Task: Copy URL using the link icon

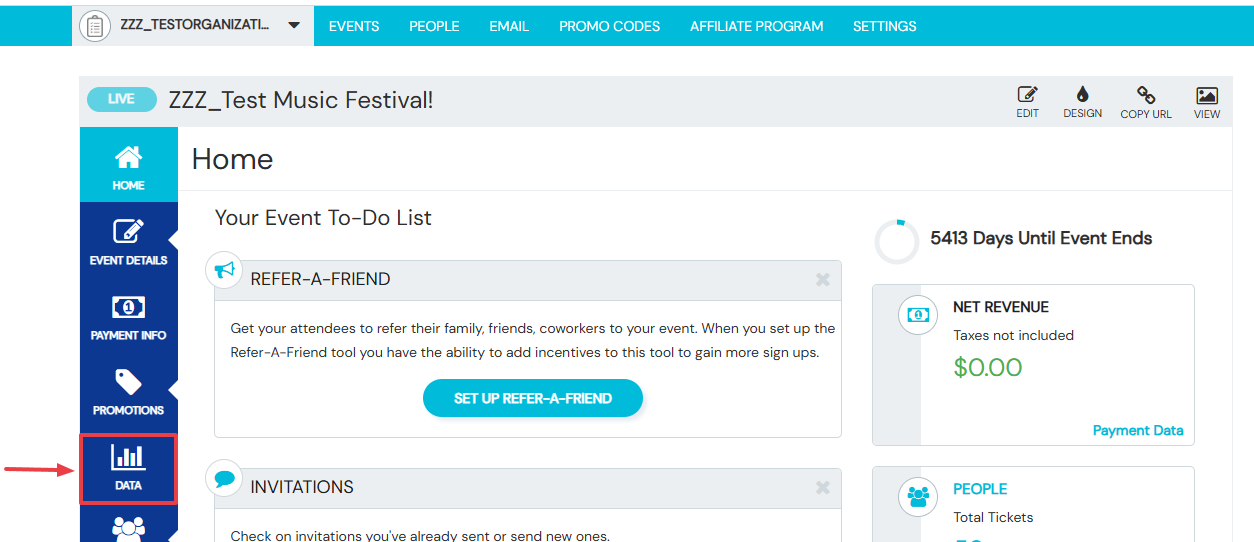Action: pos(1146,95)
